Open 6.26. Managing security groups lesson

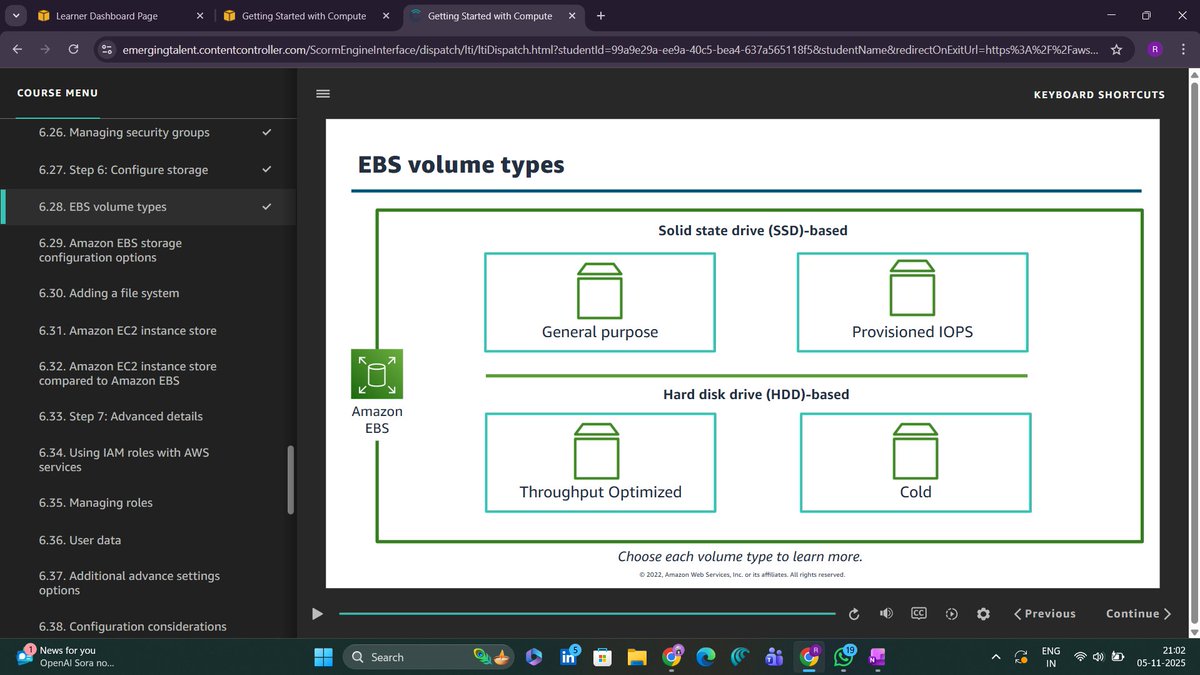(148, 132)
